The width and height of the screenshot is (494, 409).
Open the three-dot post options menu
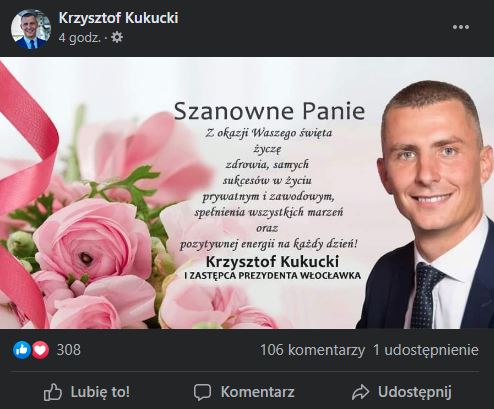click(x=461, y=27)
